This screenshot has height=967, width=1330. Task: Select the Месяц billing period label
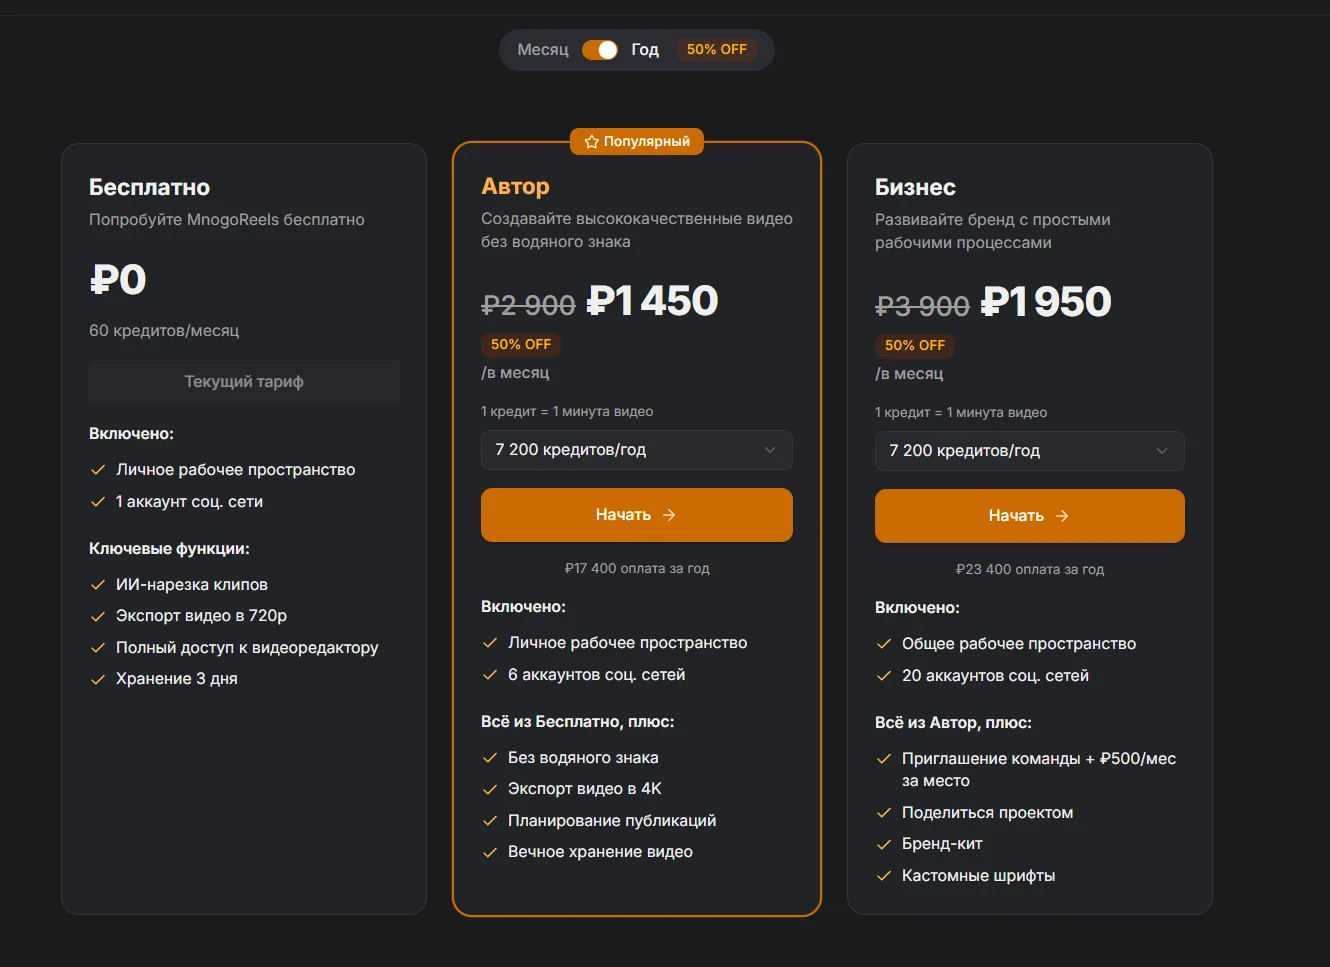543,50
